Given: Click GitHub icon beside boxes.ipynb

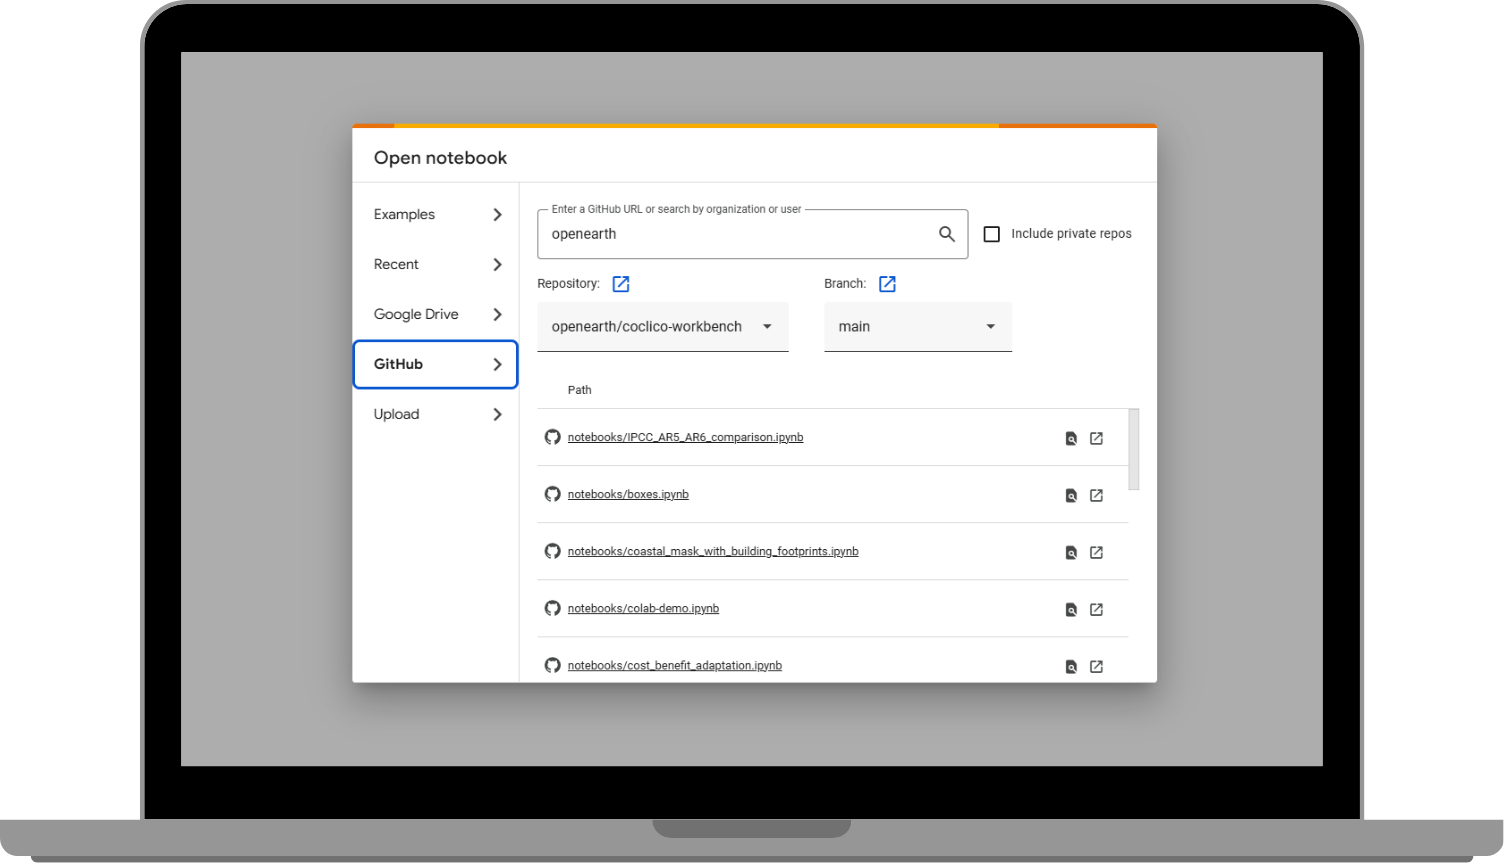Looking at the screenshot, I should (x=552, y=494).
